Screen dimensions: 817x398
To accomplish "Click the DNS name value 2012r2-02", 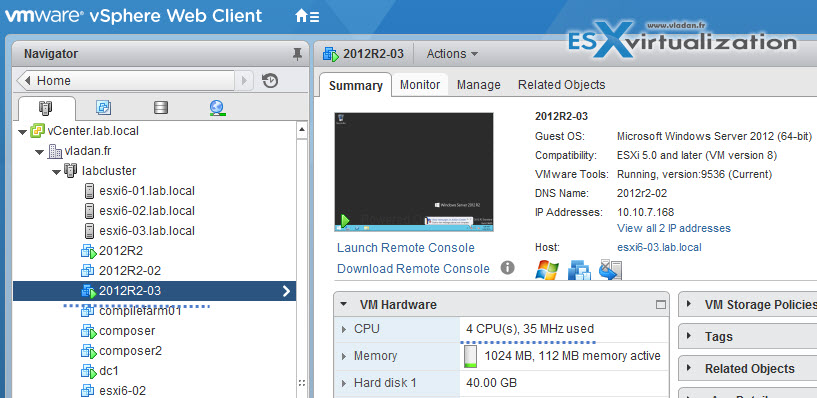I will pyautogui.click(x=642, y=193).
